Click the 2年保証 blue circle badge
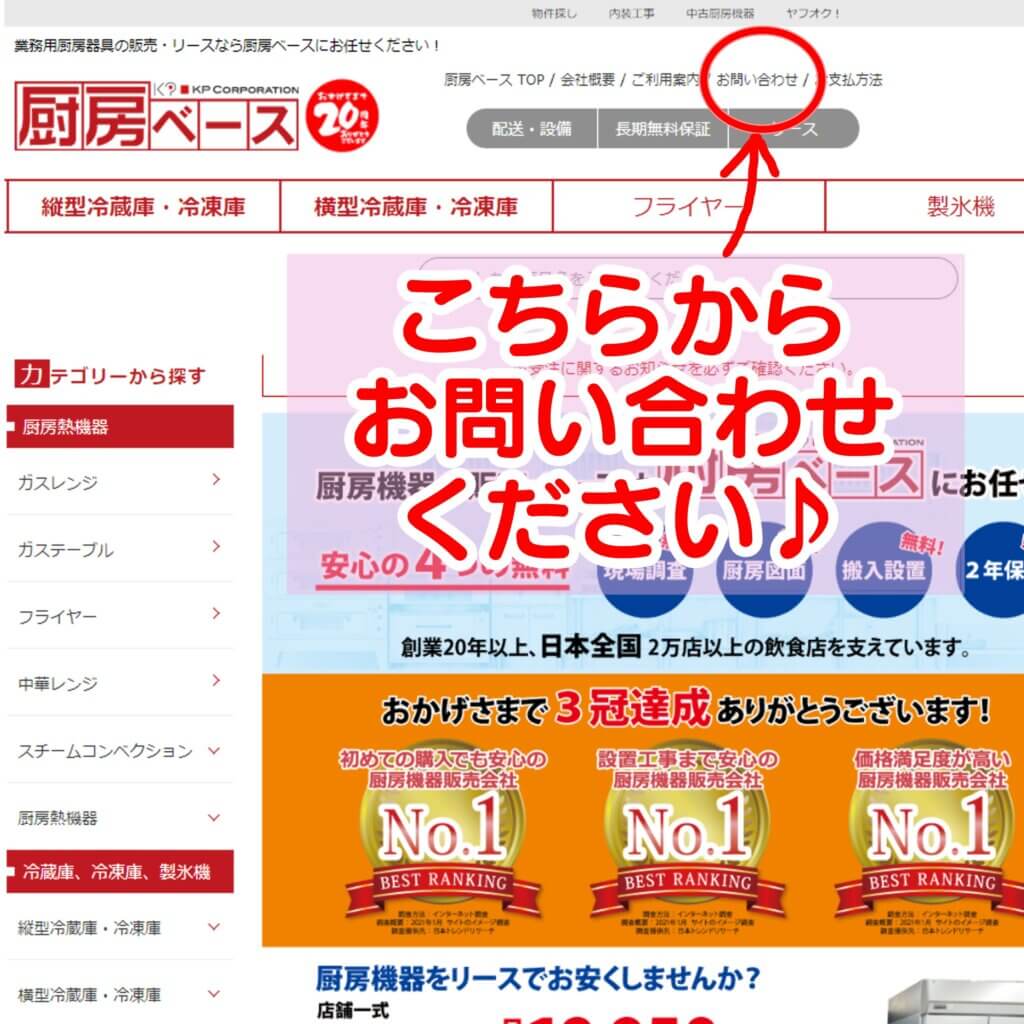1024x1024 pixels. [991, 569]
